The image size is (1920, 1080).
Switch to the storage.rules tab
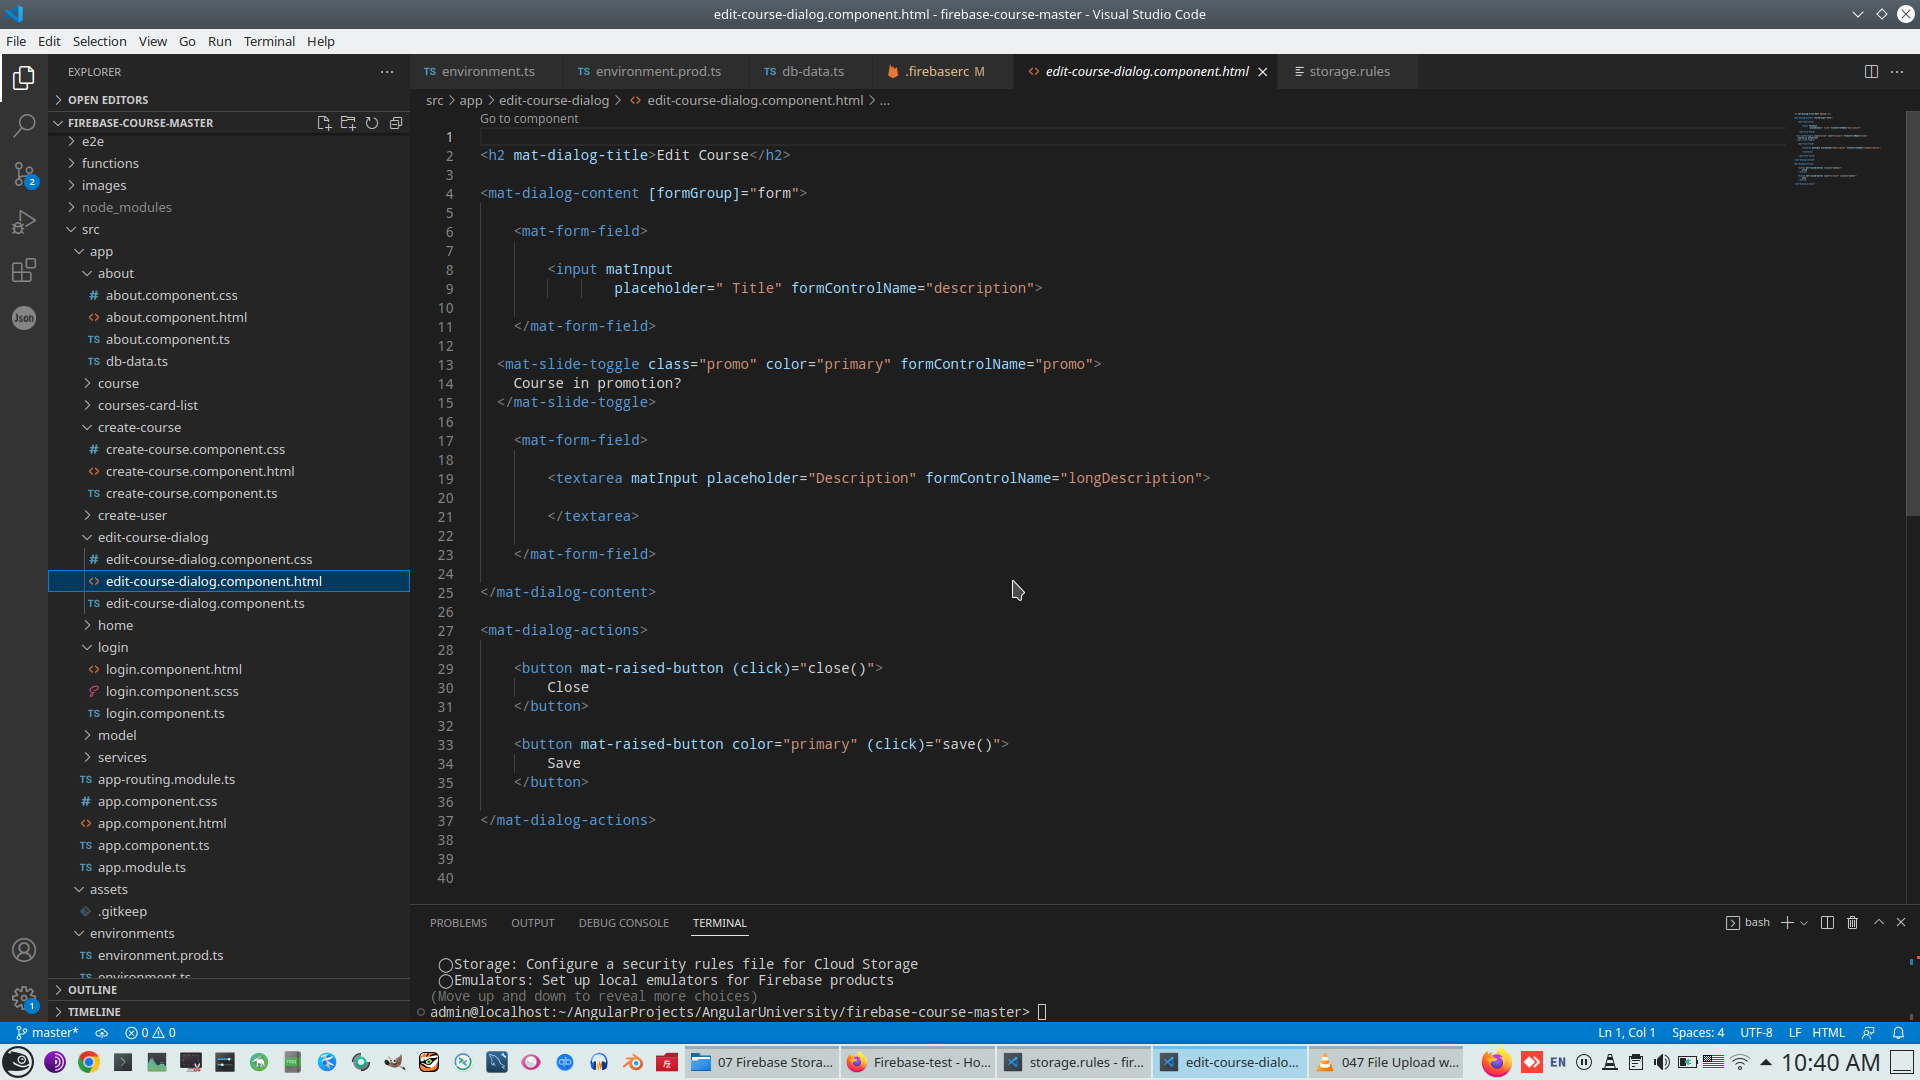tap(1348, 72)
